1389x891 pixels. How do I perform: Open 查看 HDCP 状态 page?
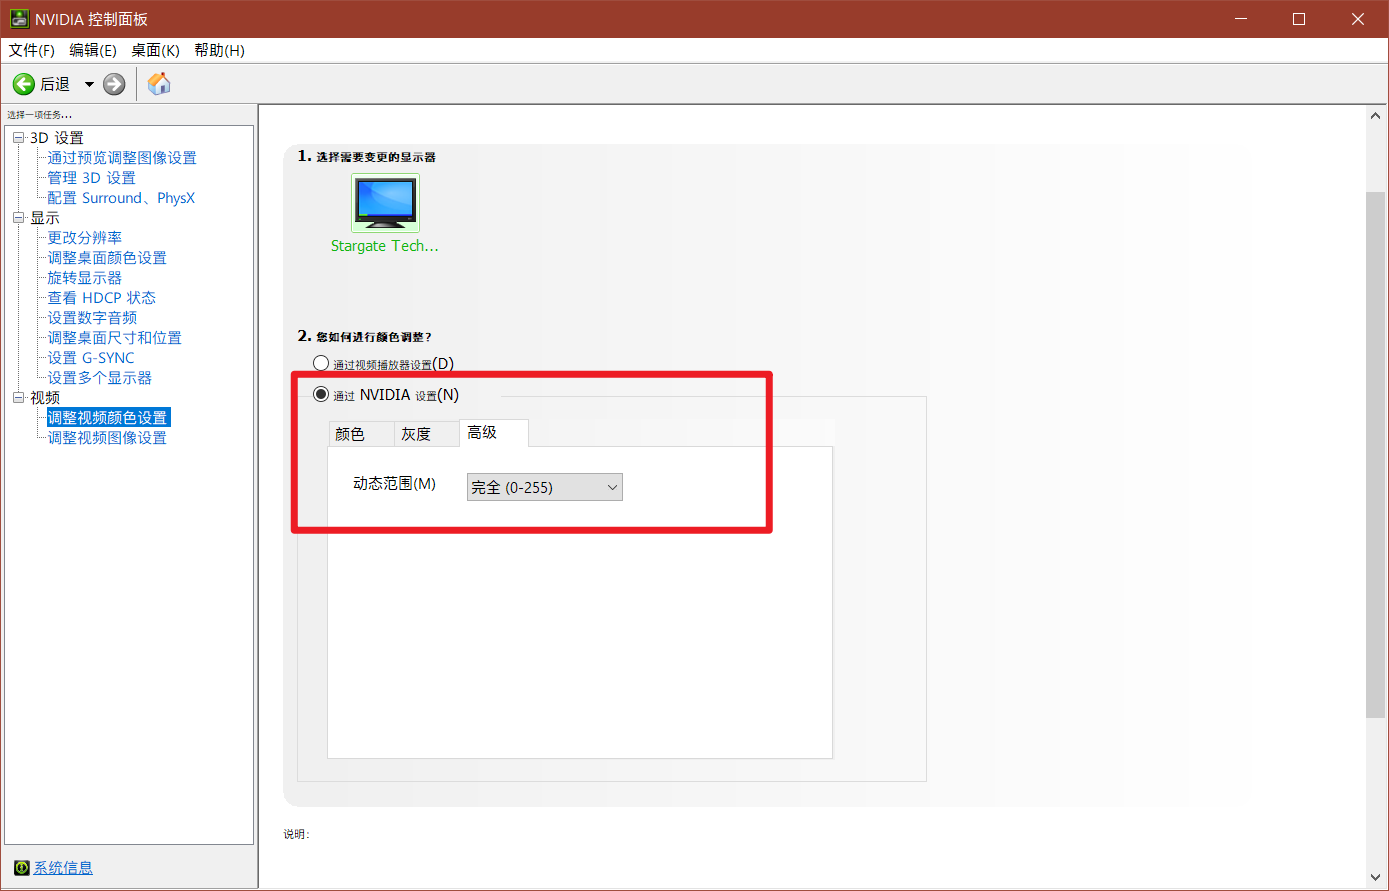tap(102, 298)
